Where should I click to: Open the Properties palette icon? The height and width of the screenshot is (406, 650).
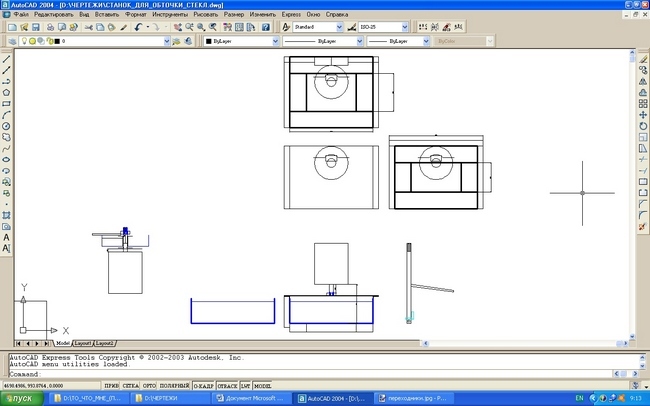coord(227,27)
